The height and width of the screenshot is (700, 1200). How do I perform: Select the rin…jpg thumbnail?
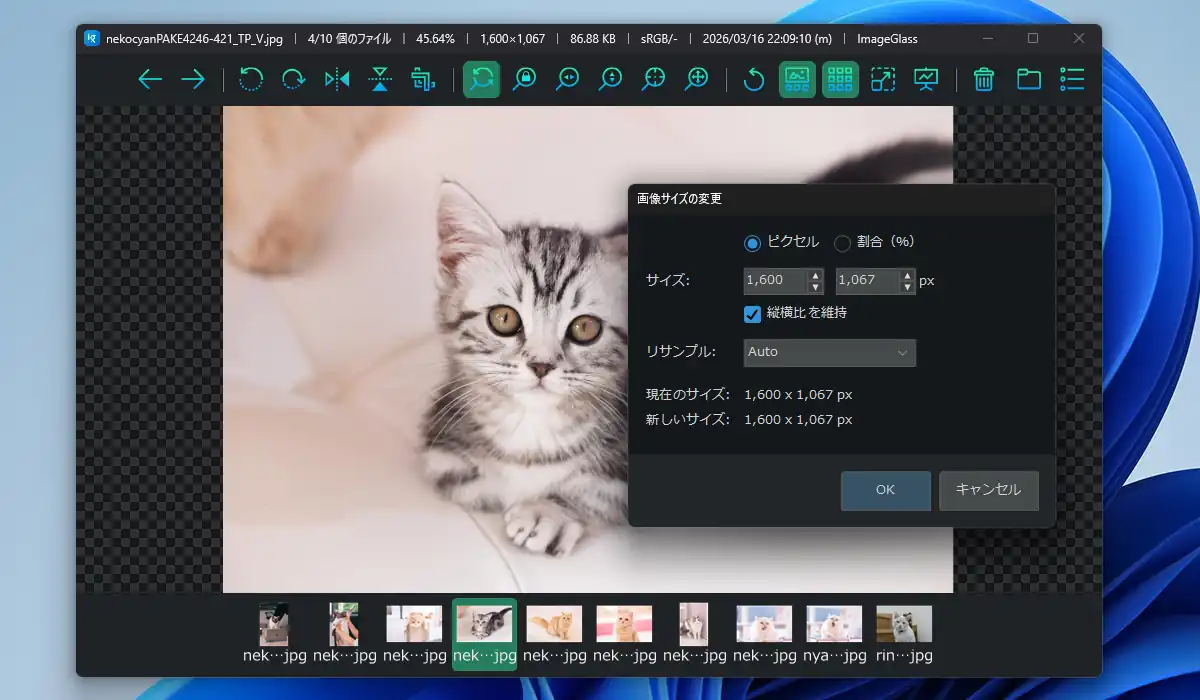click(904, 634)
